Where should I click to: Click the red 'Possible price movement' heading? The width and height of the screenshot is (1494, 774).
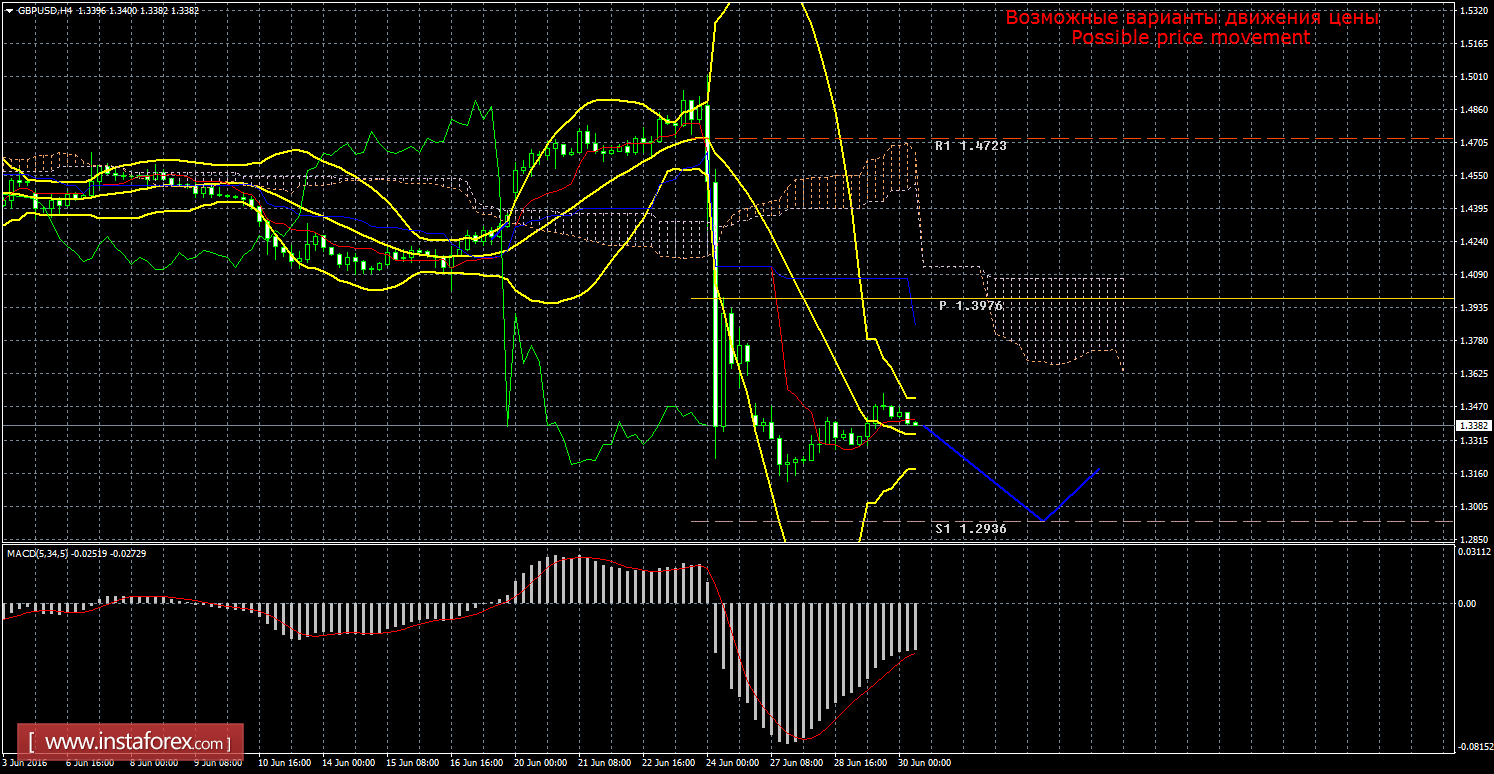pos(1190,37)
